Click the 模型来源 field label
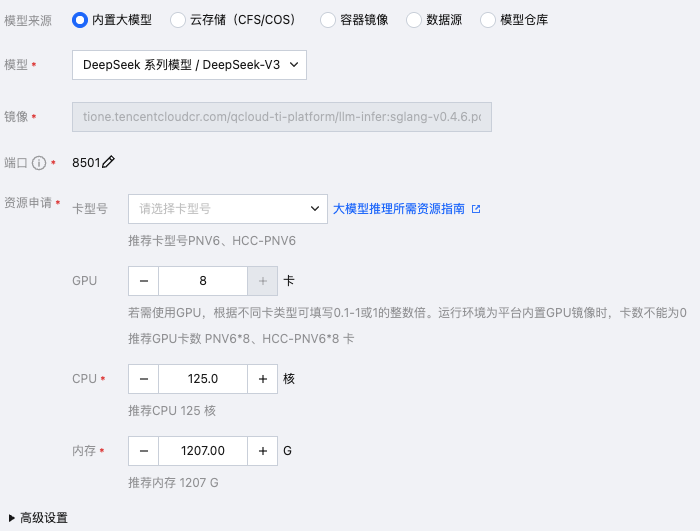Viewport: 700px width, 531px height. [x=28, y=21]
